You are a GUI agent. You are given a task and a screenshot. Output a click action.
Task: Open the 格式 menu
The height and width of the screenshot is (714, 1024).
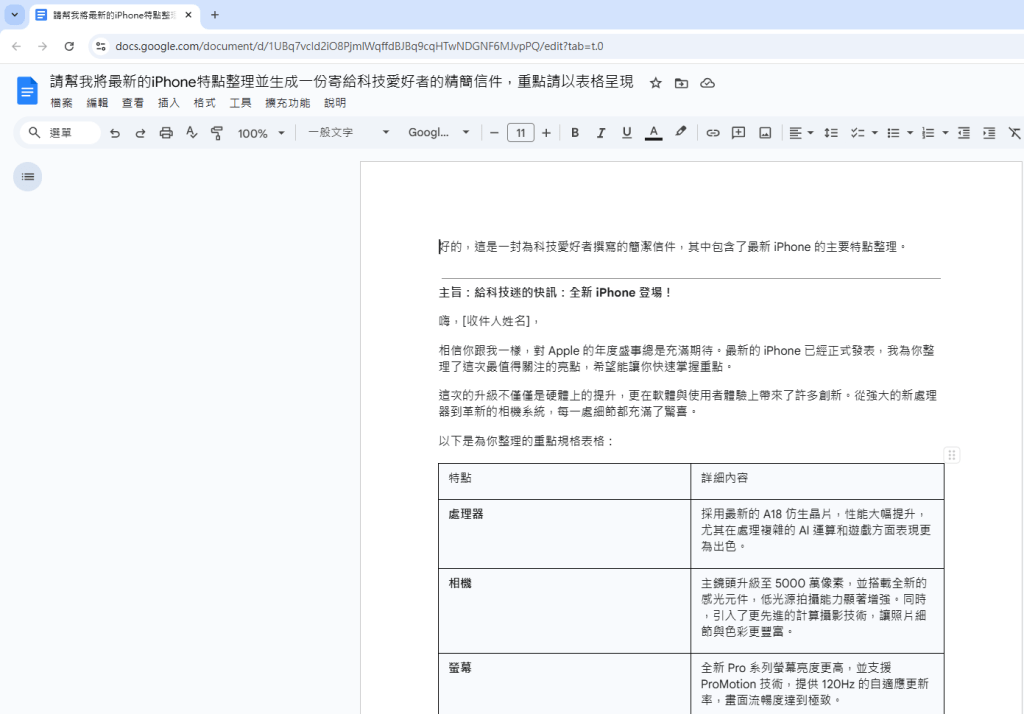(204, 103)
